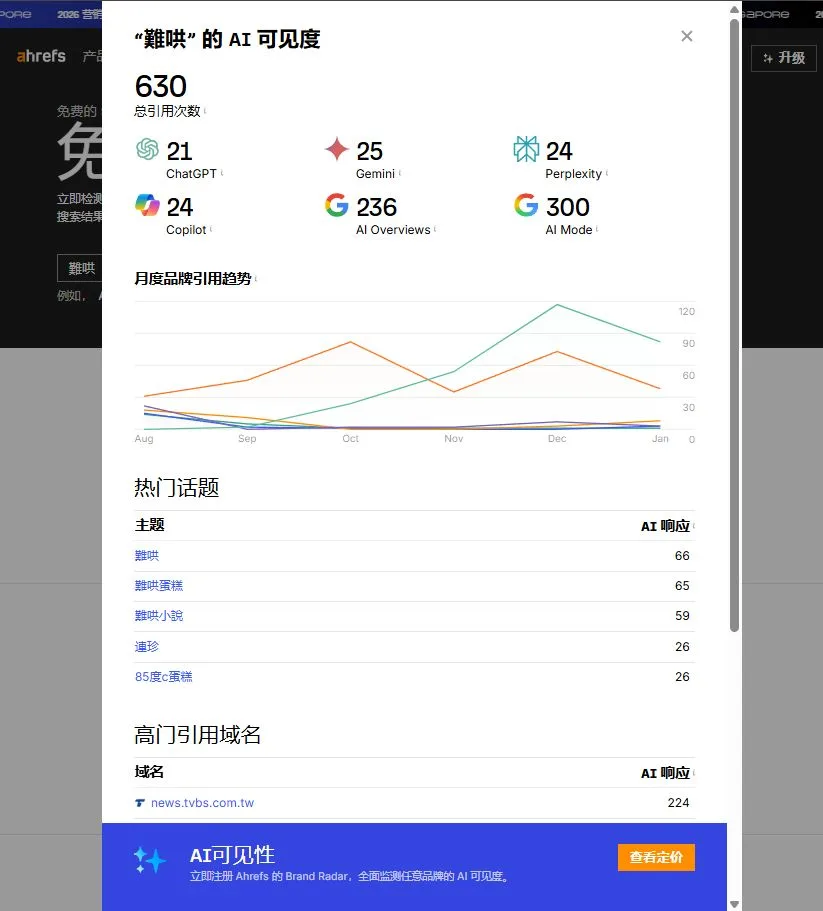This screenshot has height=911, width=823.
Task: Click the sparkle icon in the AI可见性 banner
Action: [x=150, y=860]
